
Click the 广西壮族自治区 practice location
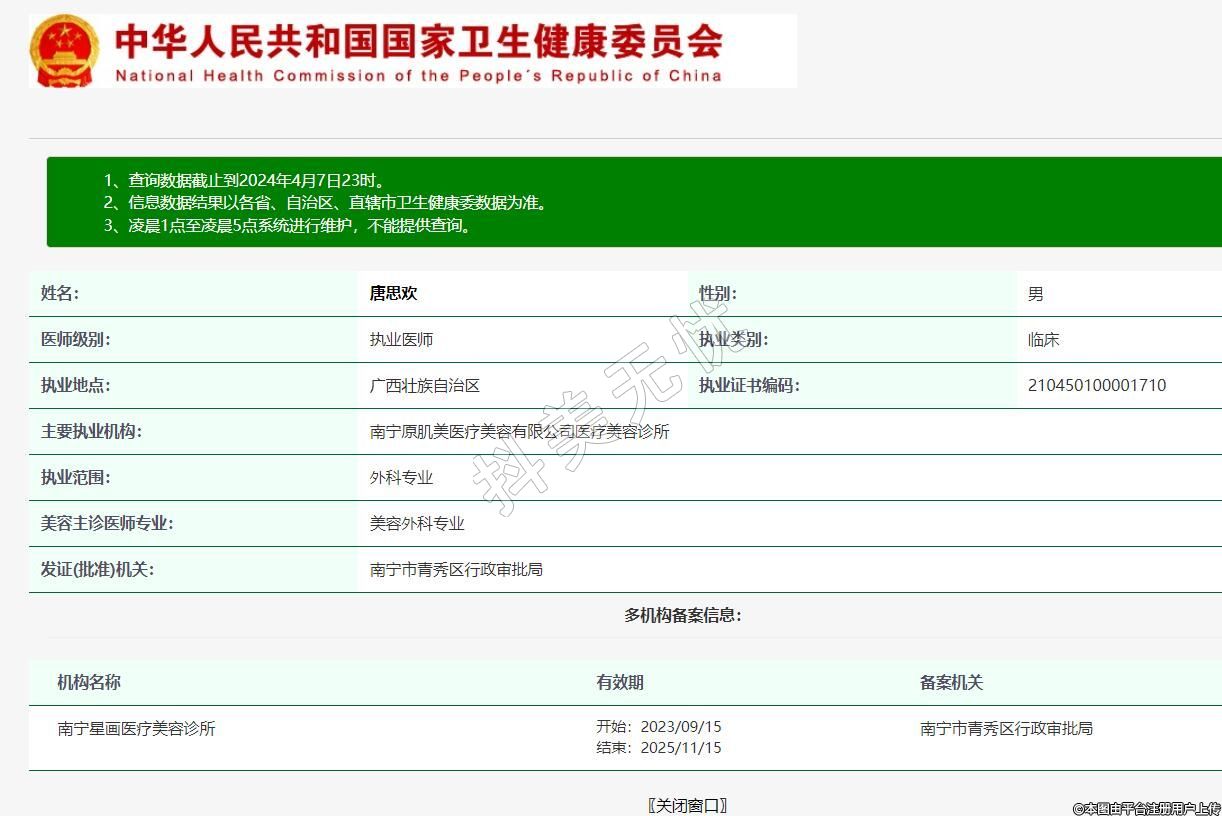[424, 386]
